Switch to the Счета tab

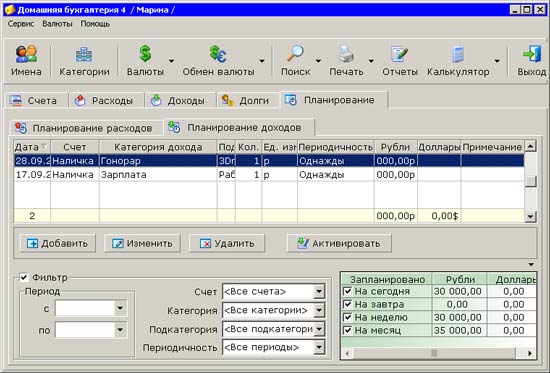pyautogui.click(x=36, y=101)
